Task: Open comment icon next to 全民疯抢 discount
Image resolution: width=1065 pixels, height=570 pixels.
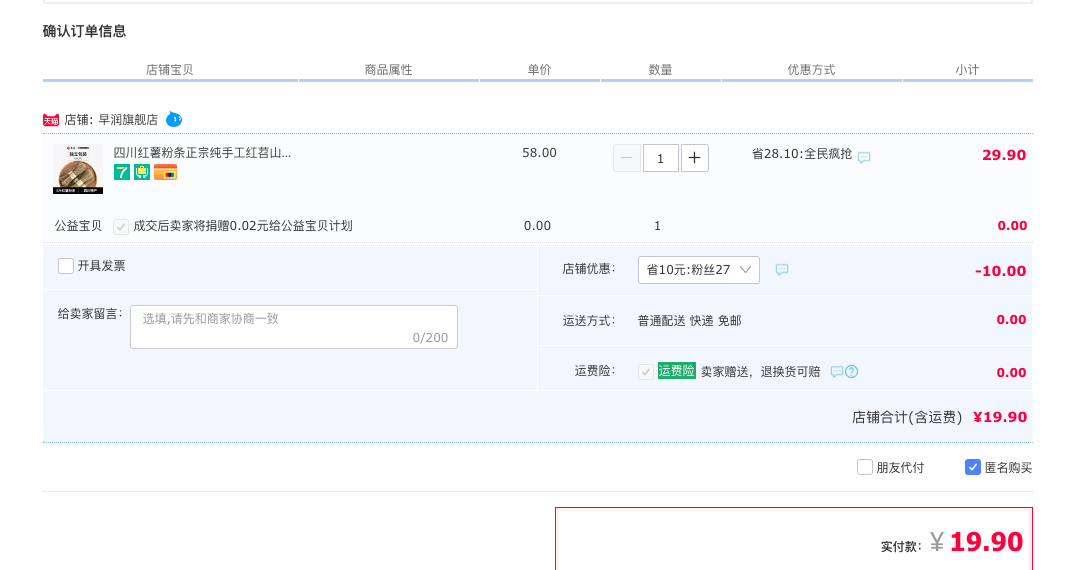Action: coord(864,157)
